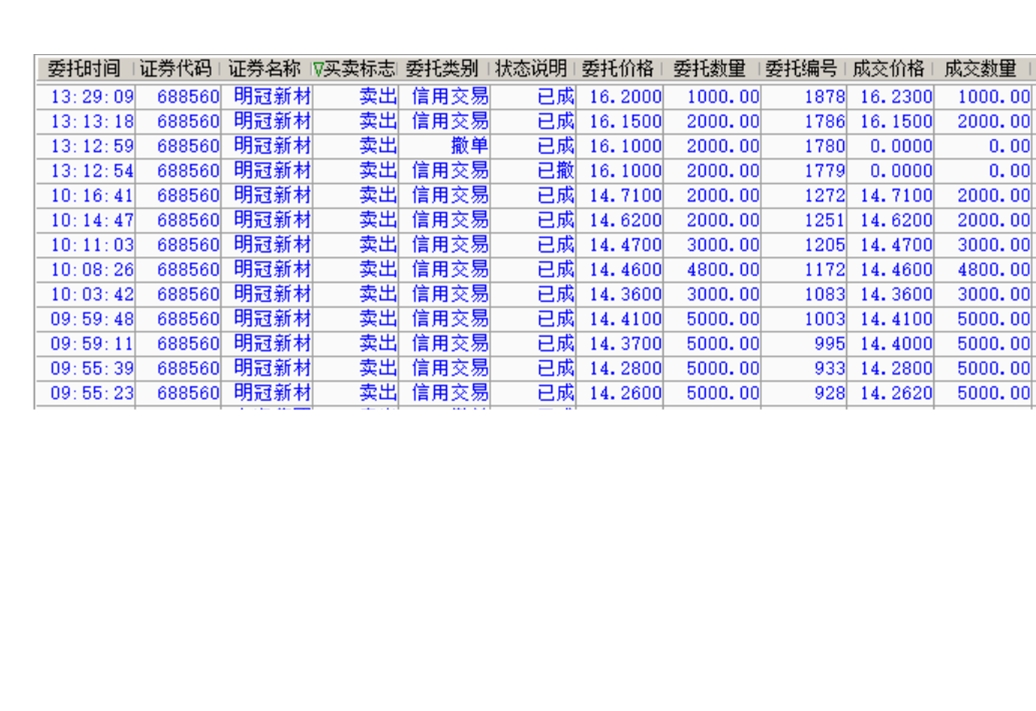Select the order row at 10:14:47
This screenshot has height=711, width=1036.
534,220
